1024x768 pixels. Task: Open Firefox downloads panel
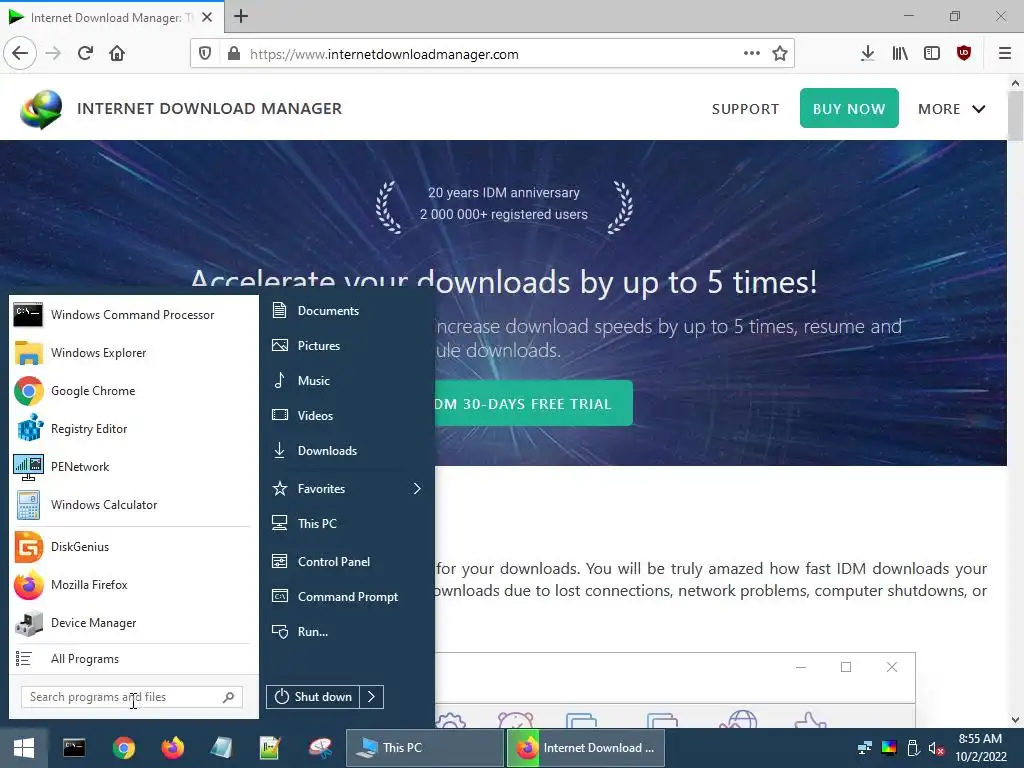click(867, 54)
